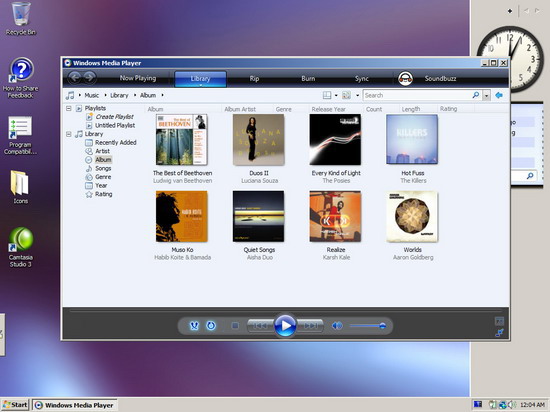
Task: Collapse the Playlists tree node
Action: (69, 108)
